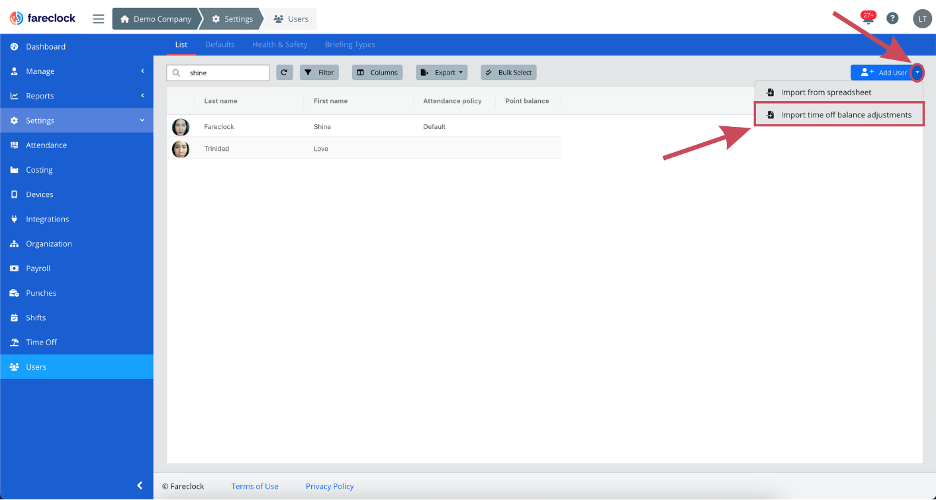Open Integrations settings
The width and height of the screenshot is (936, 500).
(x=76, y=219)
